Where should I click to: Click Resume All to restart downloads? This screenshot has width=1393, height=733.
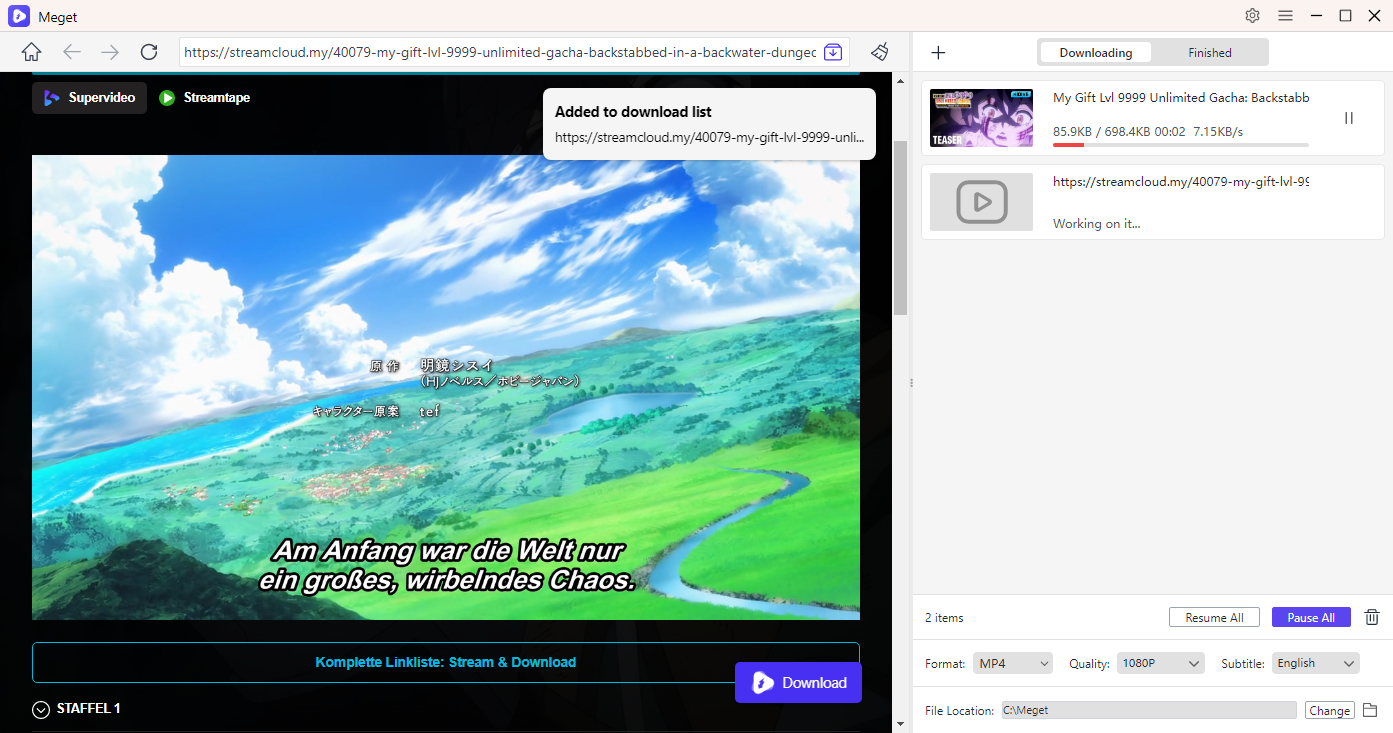tap(1214, 617)
